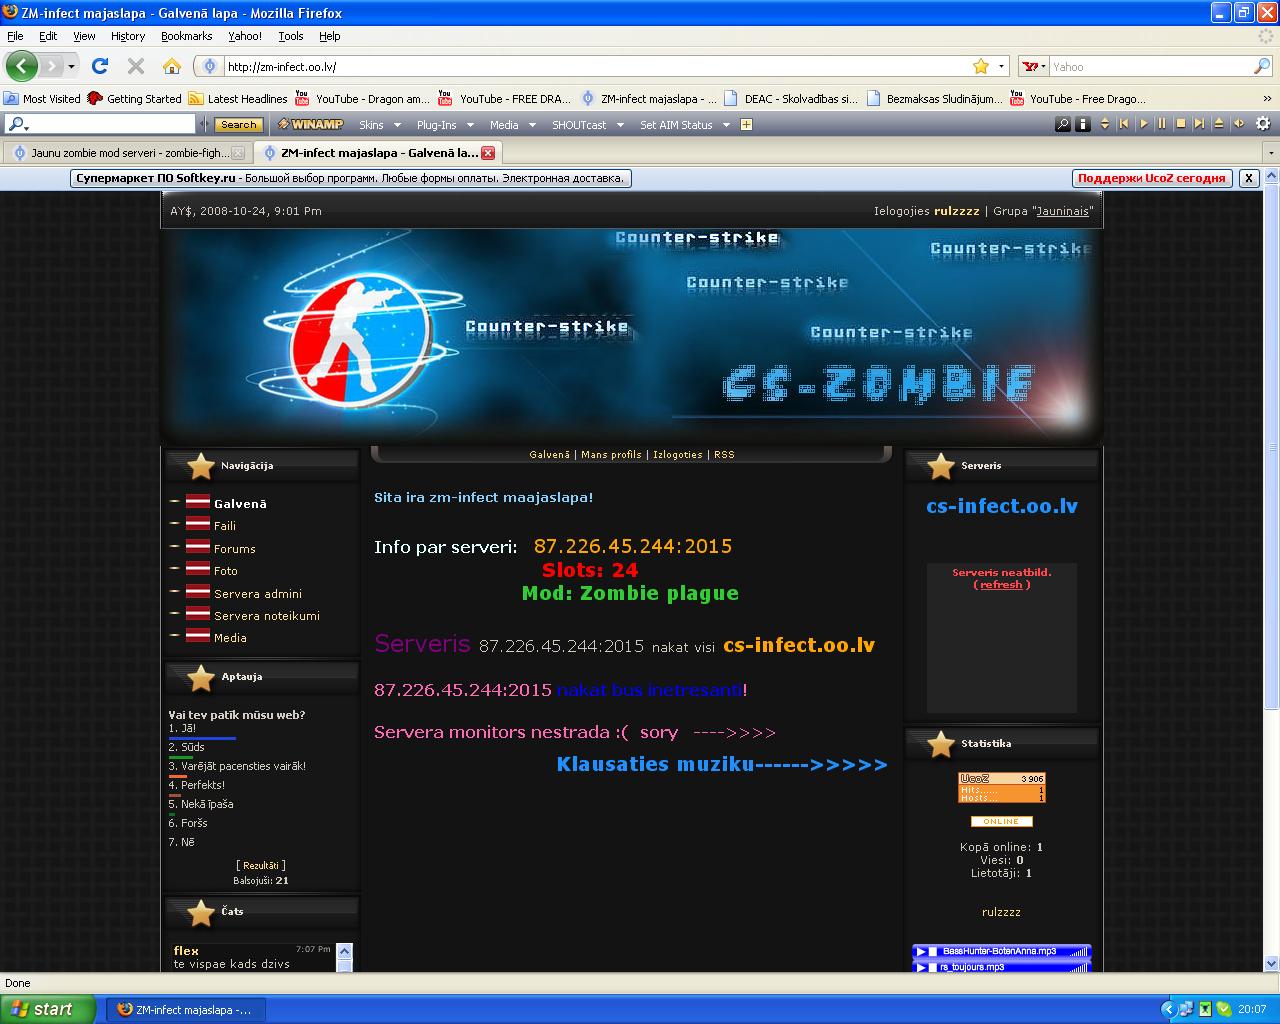Play BassHunter-BotenAnna.mp3 in the page player
The width and height of the screenshot is (1280, 1024).
click(921, 951)
